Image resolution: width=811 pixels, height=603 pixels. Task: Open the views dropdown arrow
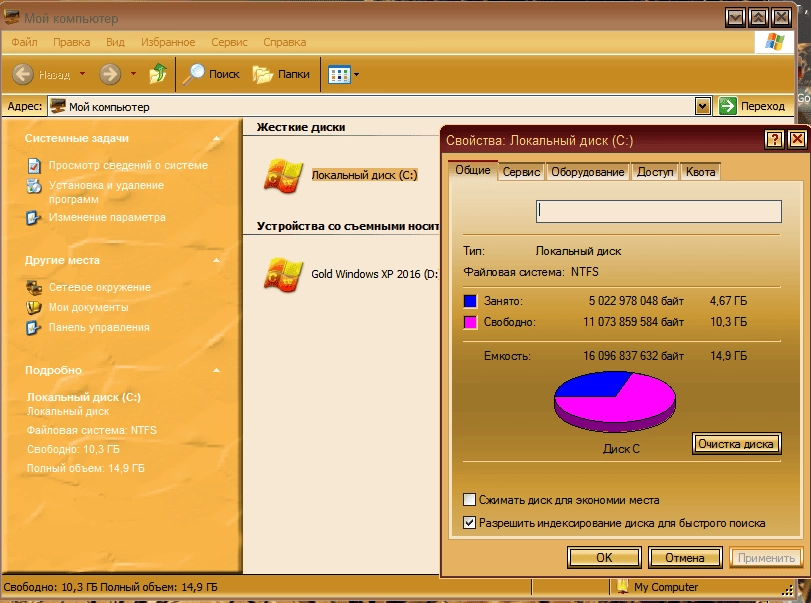(356, 75)
